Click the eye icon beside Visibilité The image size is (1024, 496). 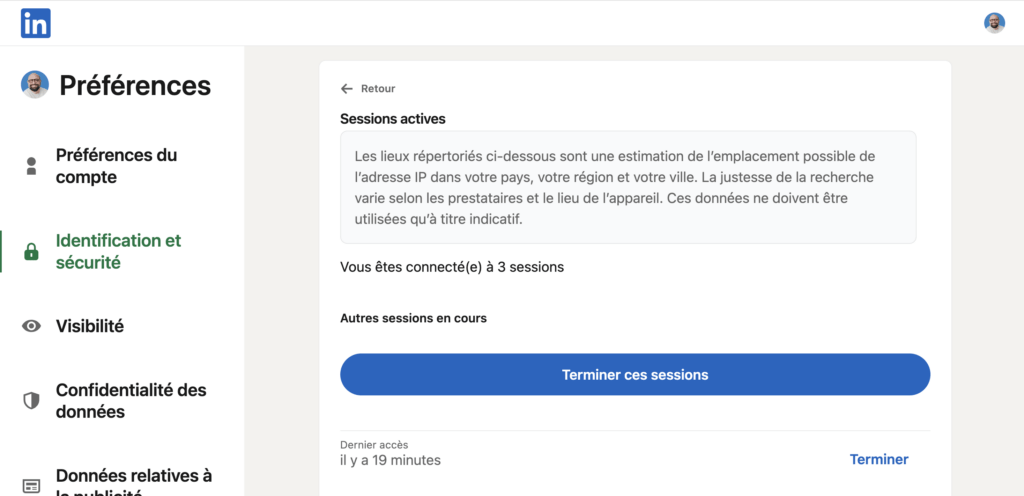tap(32, 326)
